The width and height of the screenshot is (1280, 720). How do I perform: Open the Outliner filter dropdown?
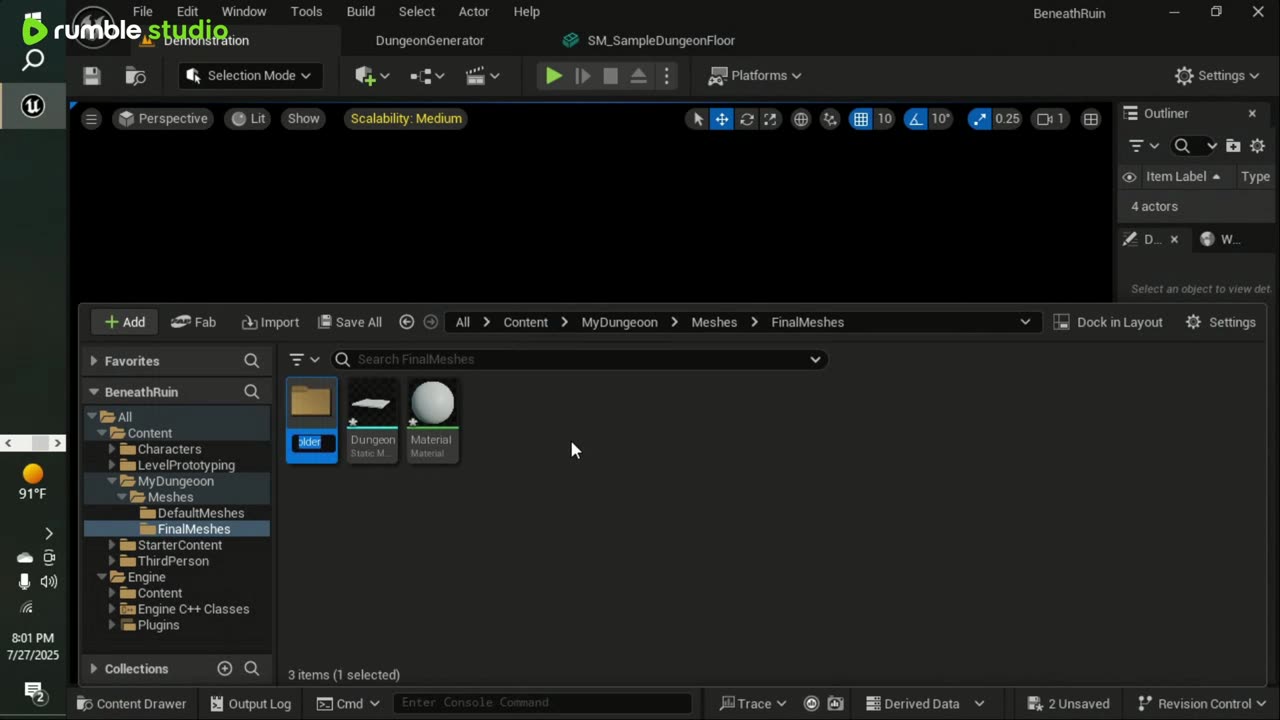[x=1143, y=146]
